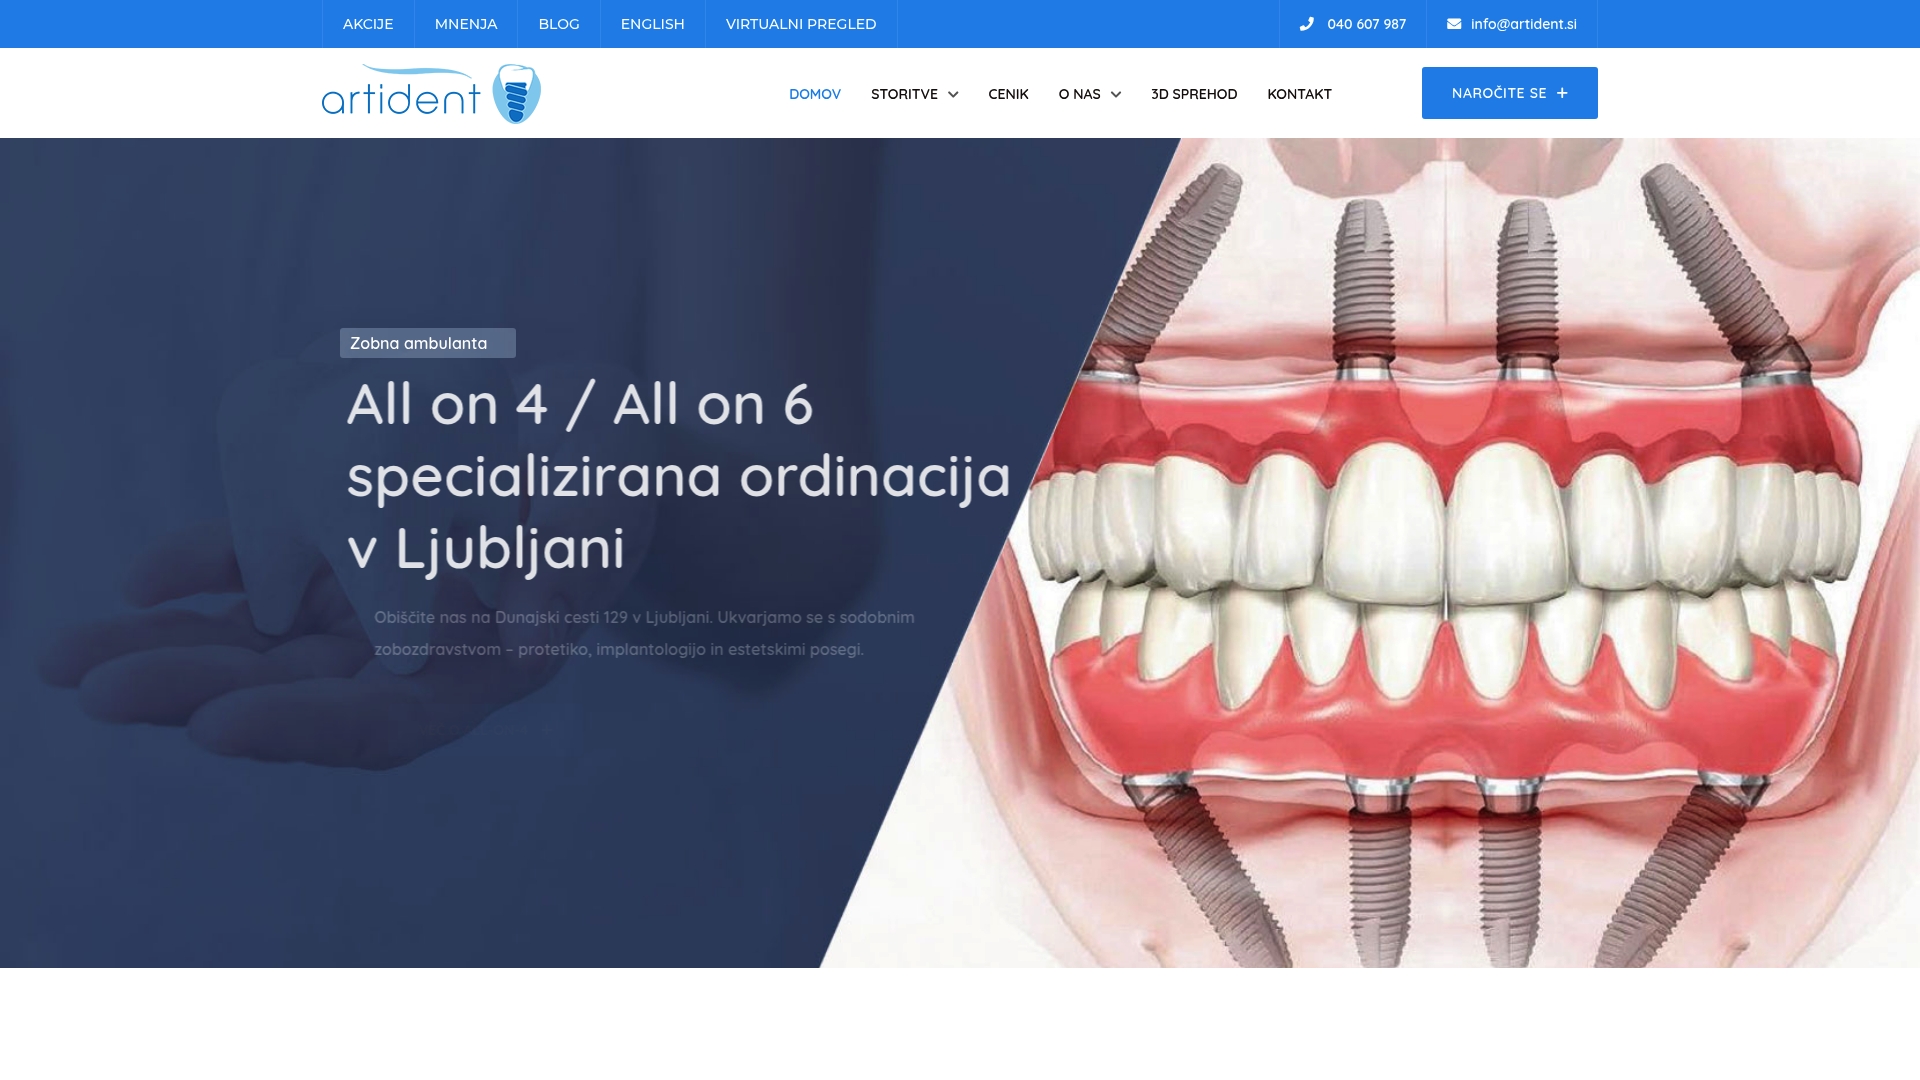The height and width of the screenshot is (1080, 1920).
Task: Open the 3D SPREHOD page
Action: pos(1193,94)
